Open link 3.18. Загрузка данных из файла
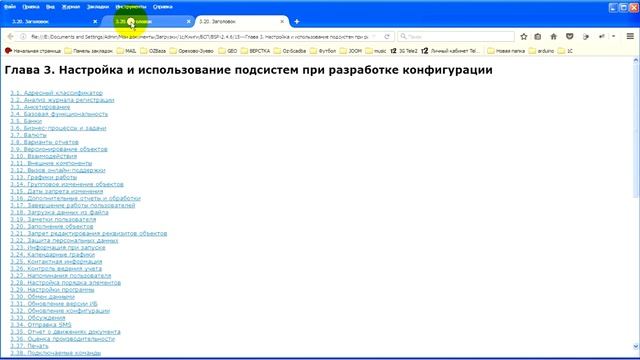The width and height of the screenshot is (640, 360). pyautogui.click(x=60, y=212)
